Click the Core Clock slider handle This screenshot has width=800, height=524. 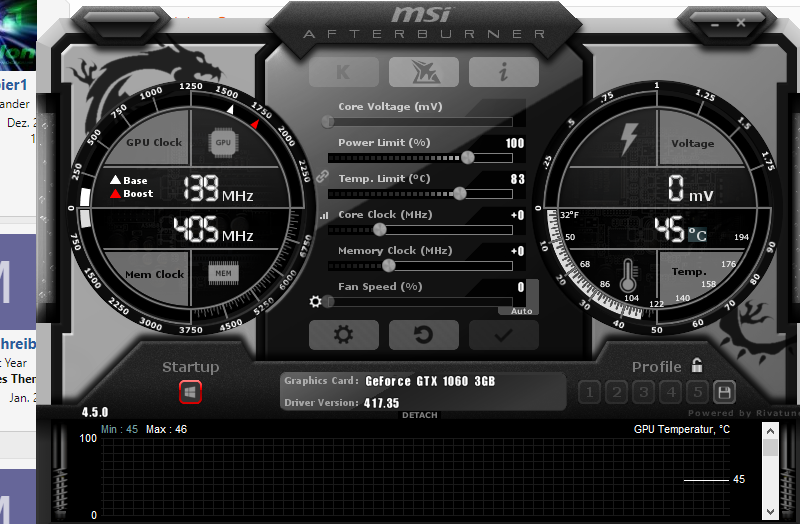[380, 230]
